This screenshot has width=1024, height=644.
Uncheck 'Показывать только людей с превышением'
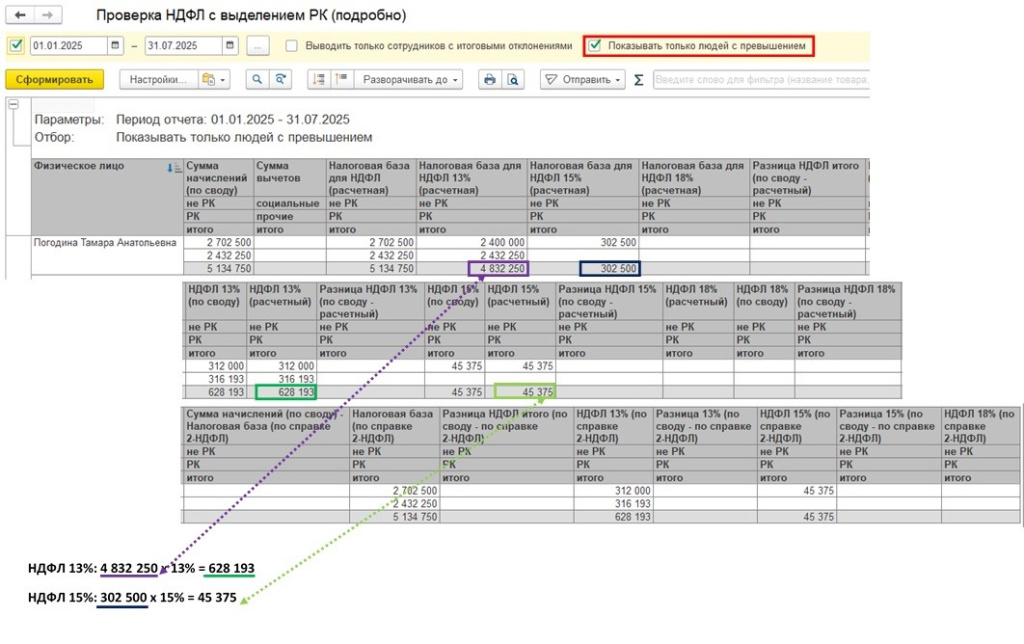click(595, 46)
